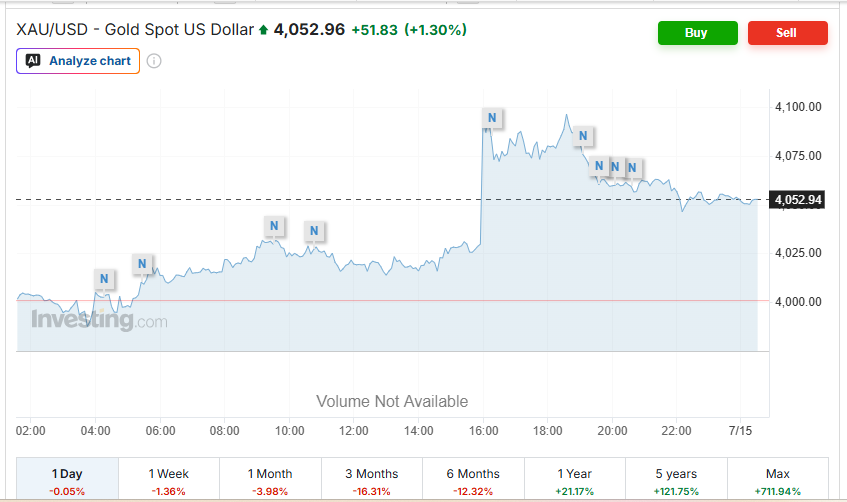Switch to the 1 Year timeframe
This screenshot has height=502, width=847.
[x=575, y=479]
